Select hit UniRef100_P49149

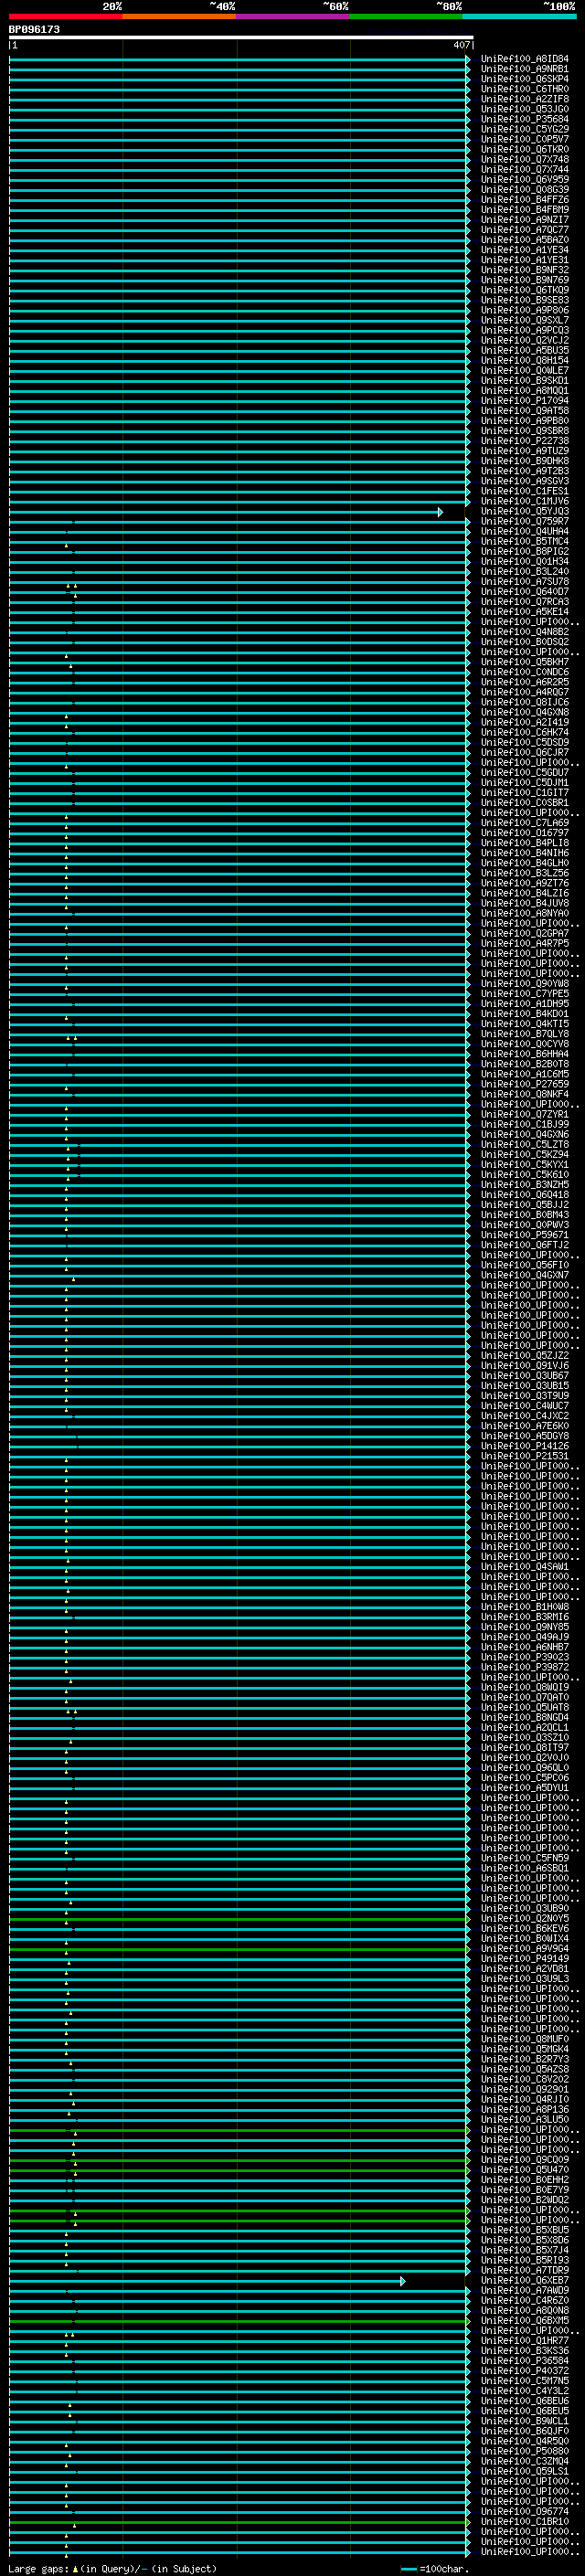point(525,1958)
